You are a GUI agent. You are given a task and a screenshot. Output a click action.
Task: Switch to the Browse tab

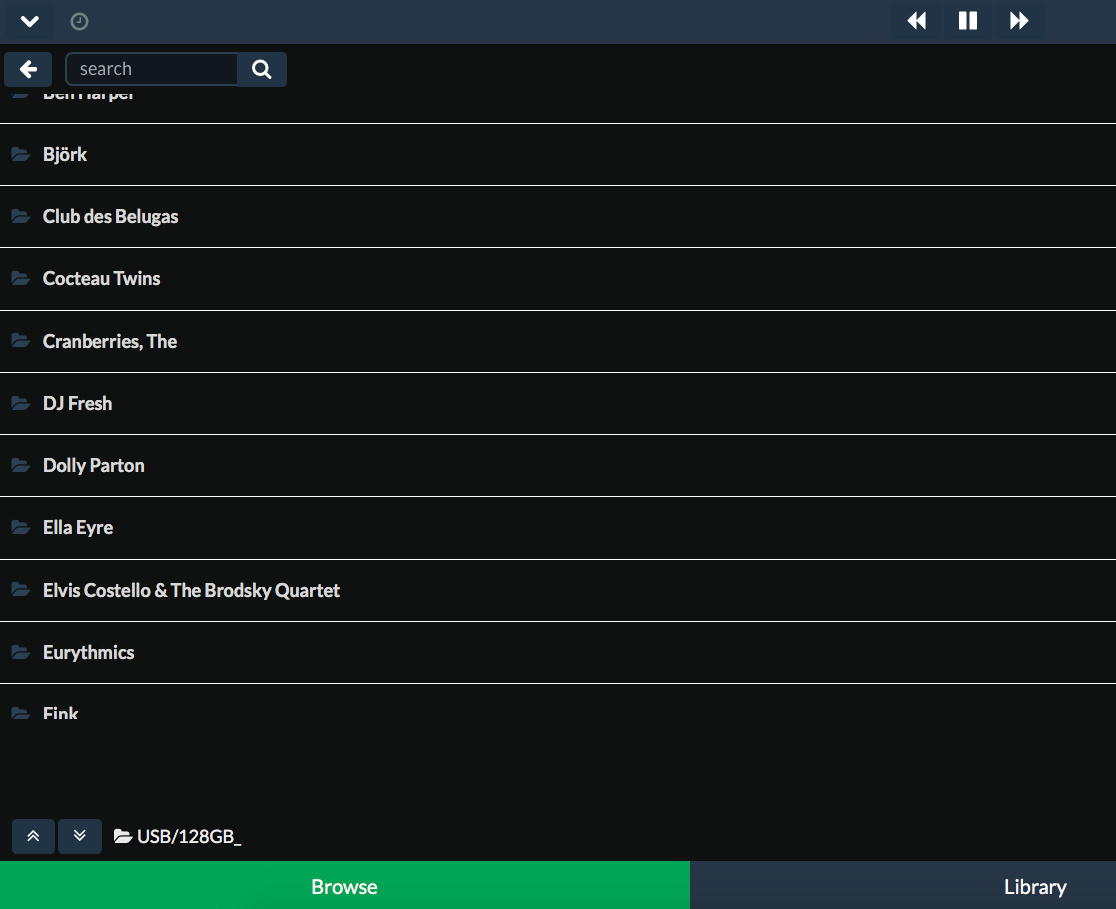(344, 886)
